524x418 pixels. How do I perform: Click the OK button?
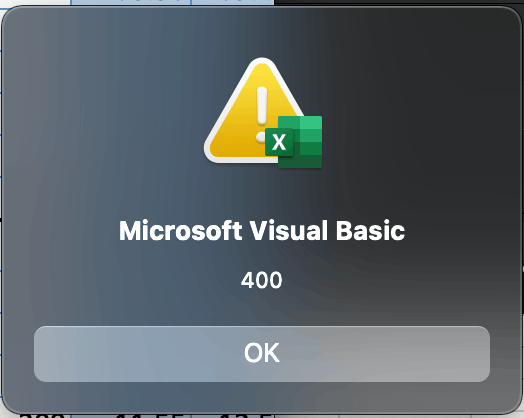coord(262,354)
